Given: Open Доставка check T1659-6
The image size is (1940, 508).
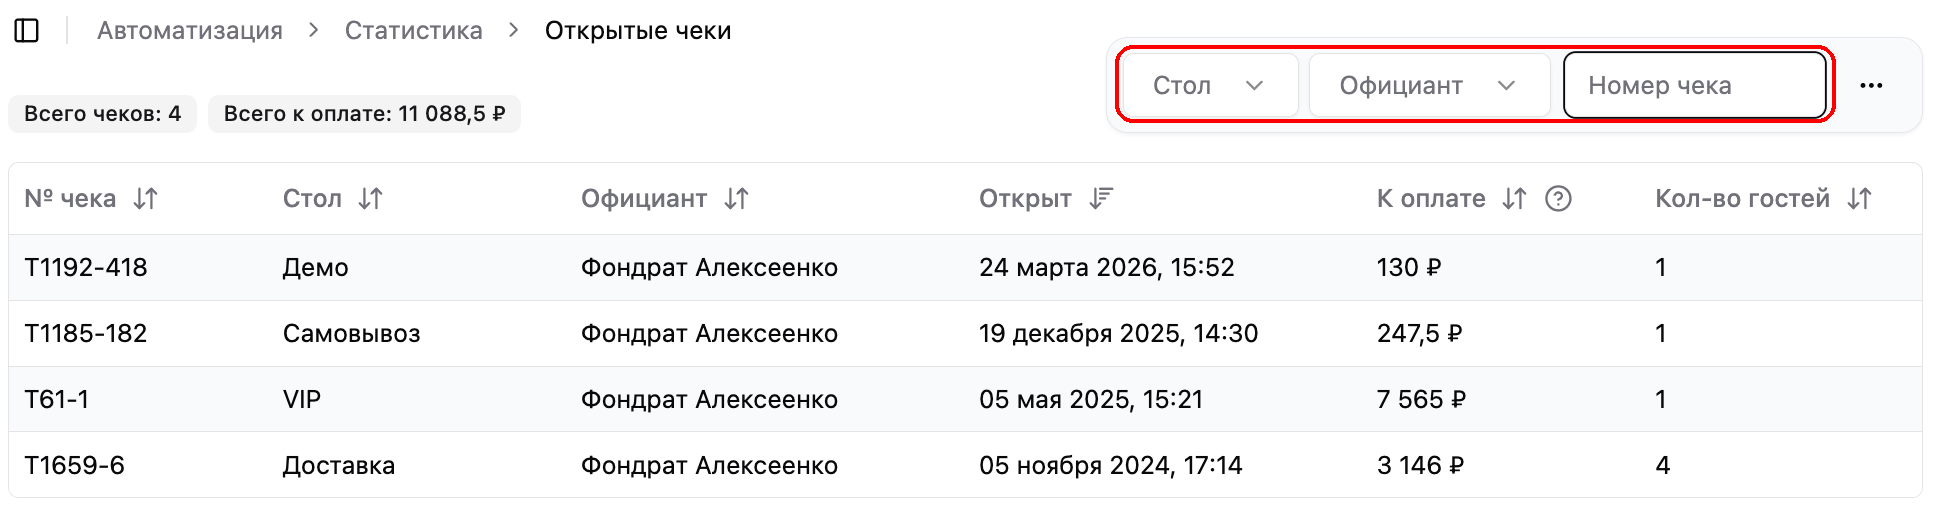Looking at the screenshot, I should point(965,465).
